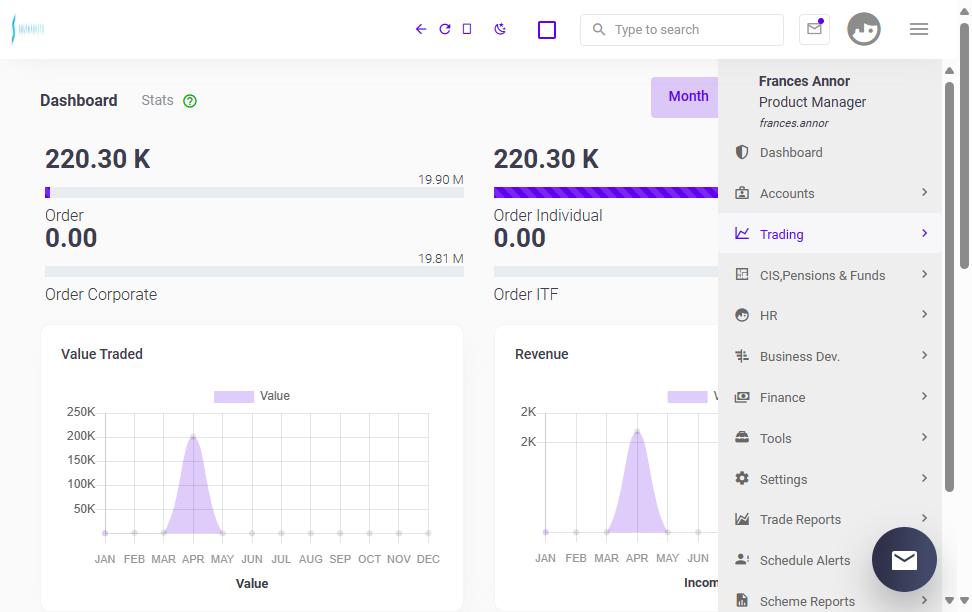Expand CIS, Pensions & Funds chevron

(x=924, y=274)
